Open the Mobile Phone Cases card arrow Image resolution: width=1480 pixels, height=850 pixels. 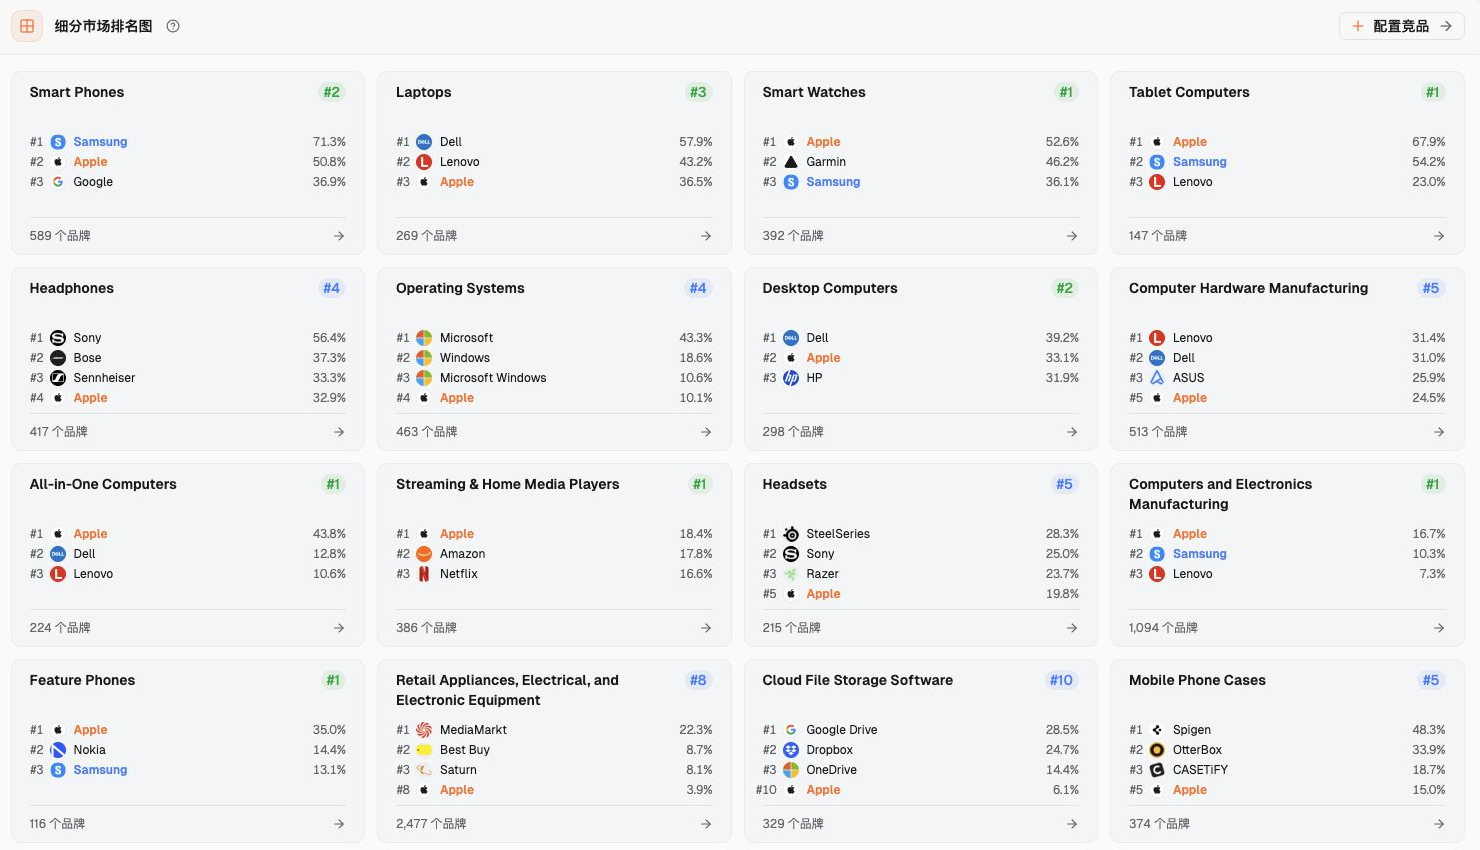click(x=1439, y=824)
